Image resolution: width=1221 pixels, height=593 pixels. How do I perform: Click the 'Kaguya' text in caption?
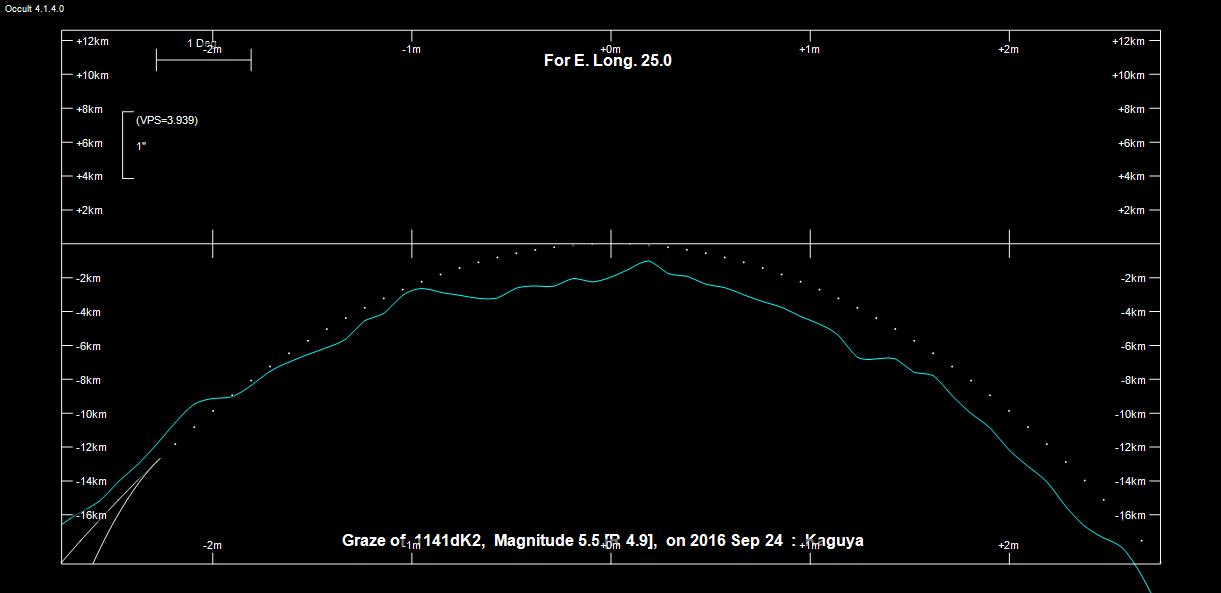(834, 541)
